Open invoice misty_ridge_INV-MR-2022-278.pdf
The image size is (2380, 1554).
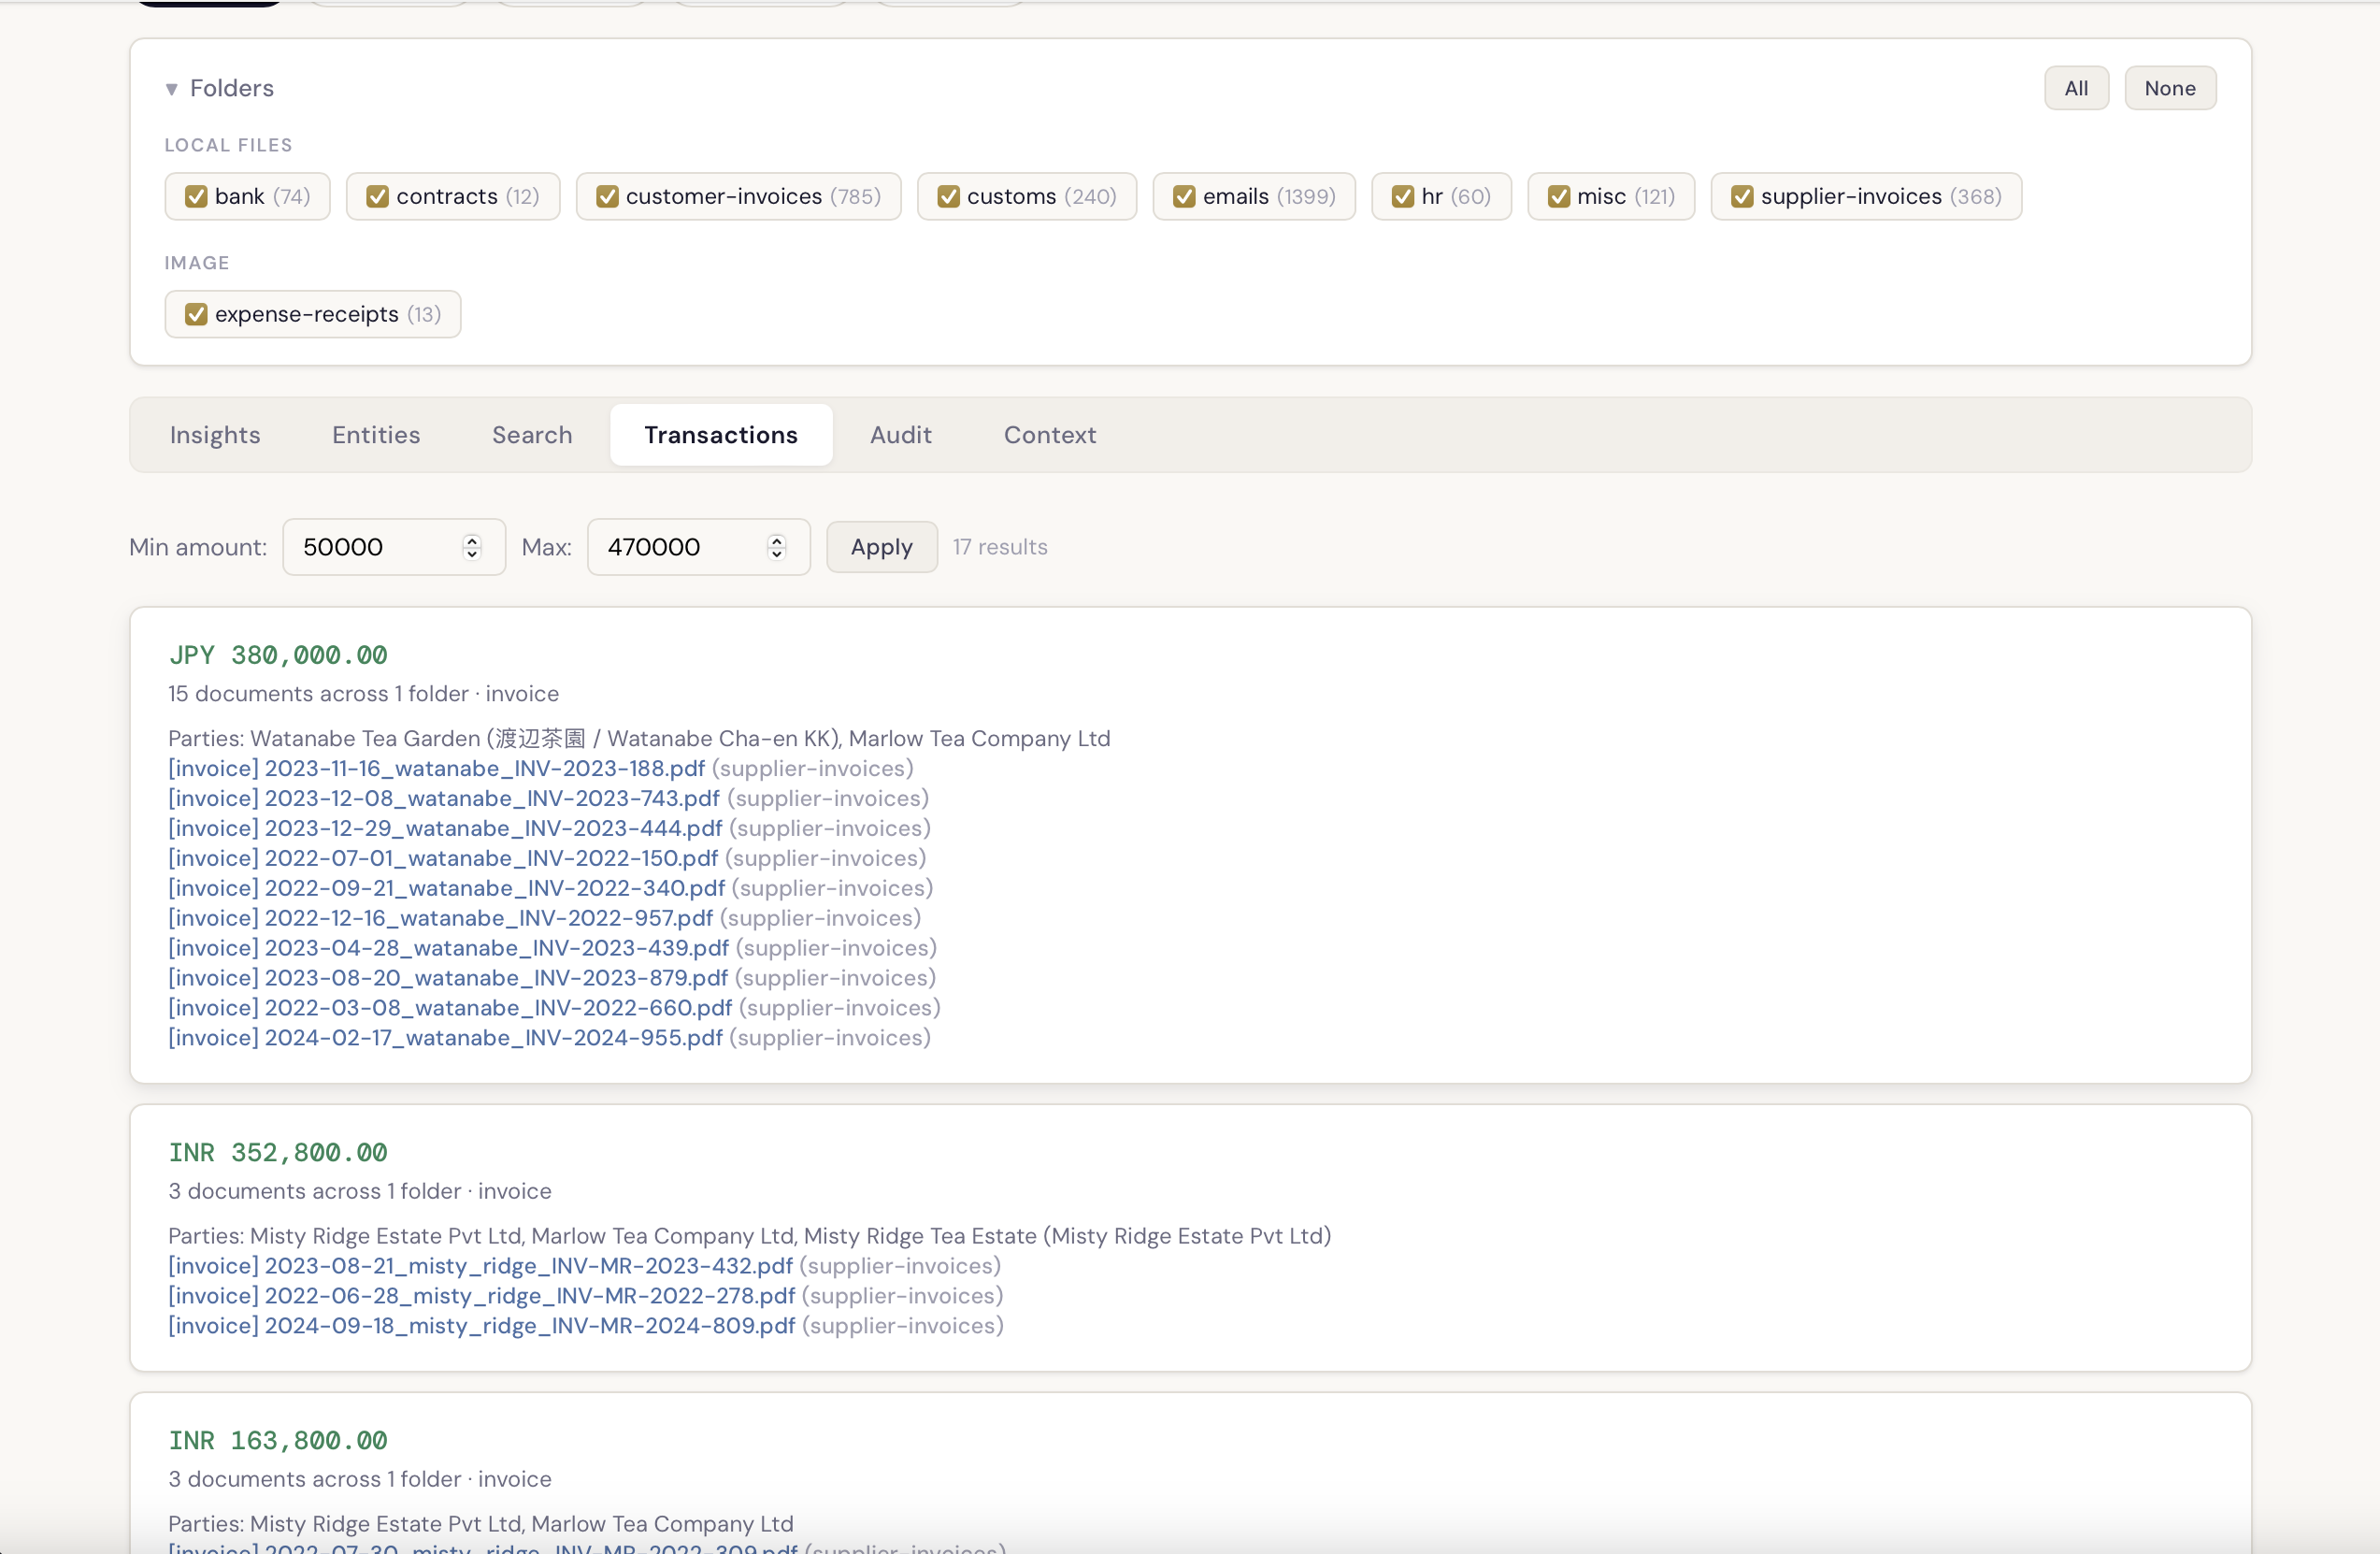click(x=482, y=1296)
